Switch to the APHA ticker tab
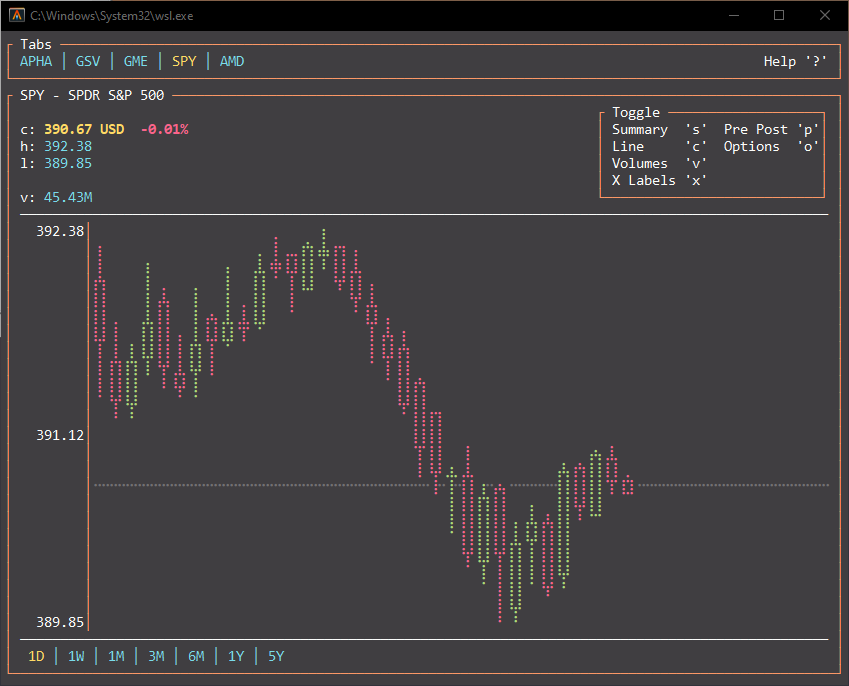Screen dimensions: 849x686 click(x=36, y=61)
